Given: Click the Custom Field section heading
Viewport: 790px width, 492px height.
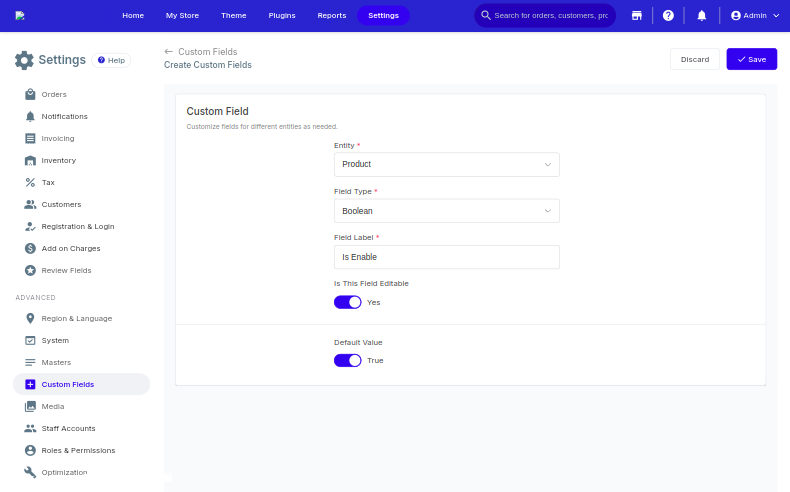Looking at the screenshot, I should point(217,111).
